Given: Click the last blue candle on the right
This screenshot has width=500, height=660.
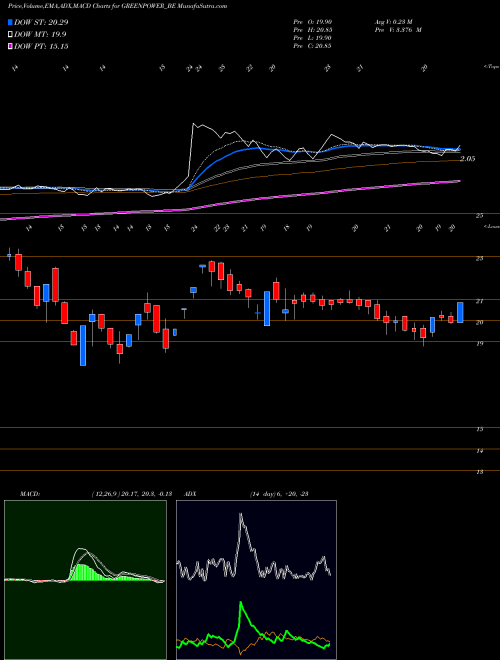Looking at the screenshot, I should [x=460, y=313].
